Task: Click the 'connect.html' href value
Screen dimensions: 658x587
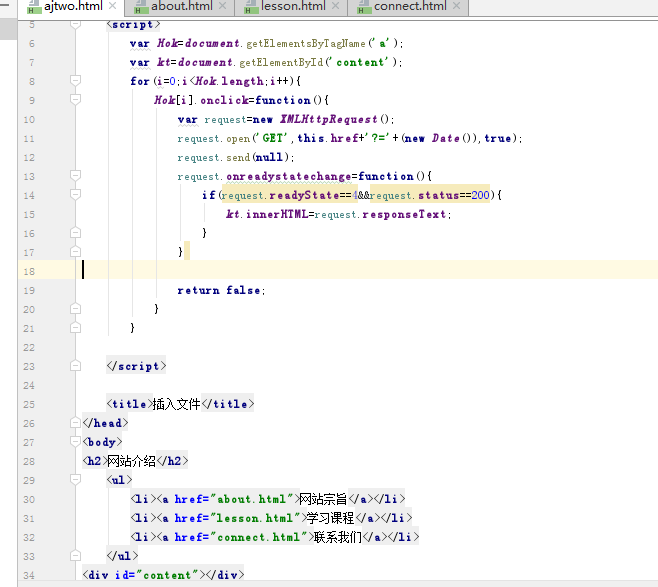Action: click(258, 537)
